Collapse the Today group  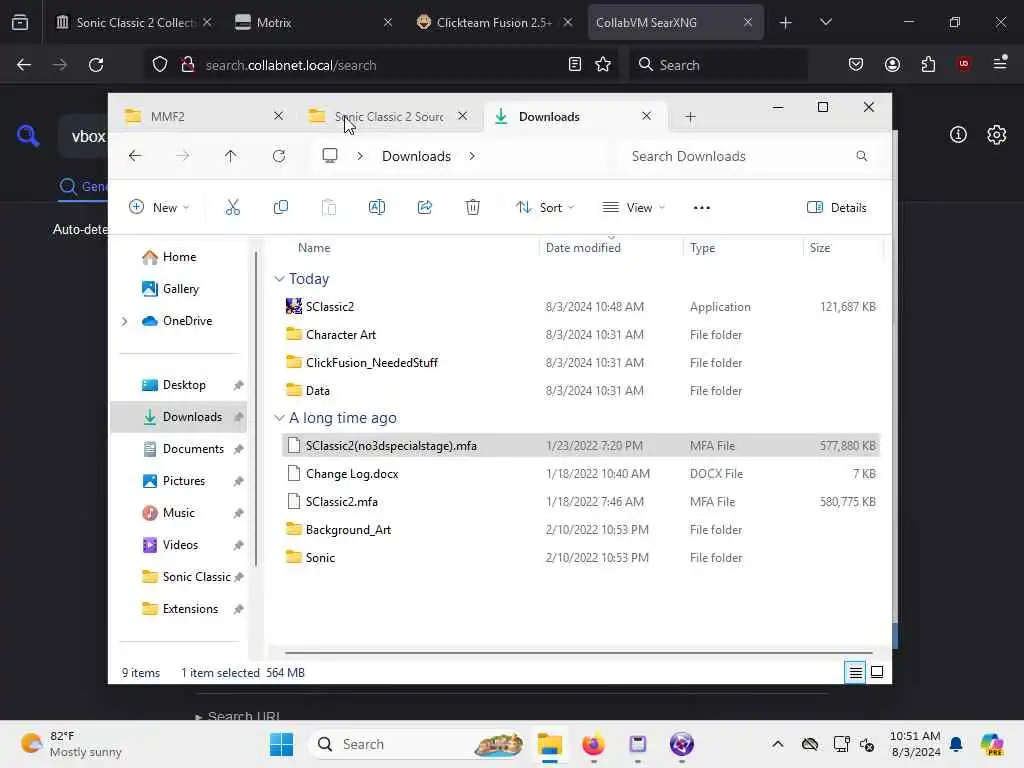tap(280, 279)
